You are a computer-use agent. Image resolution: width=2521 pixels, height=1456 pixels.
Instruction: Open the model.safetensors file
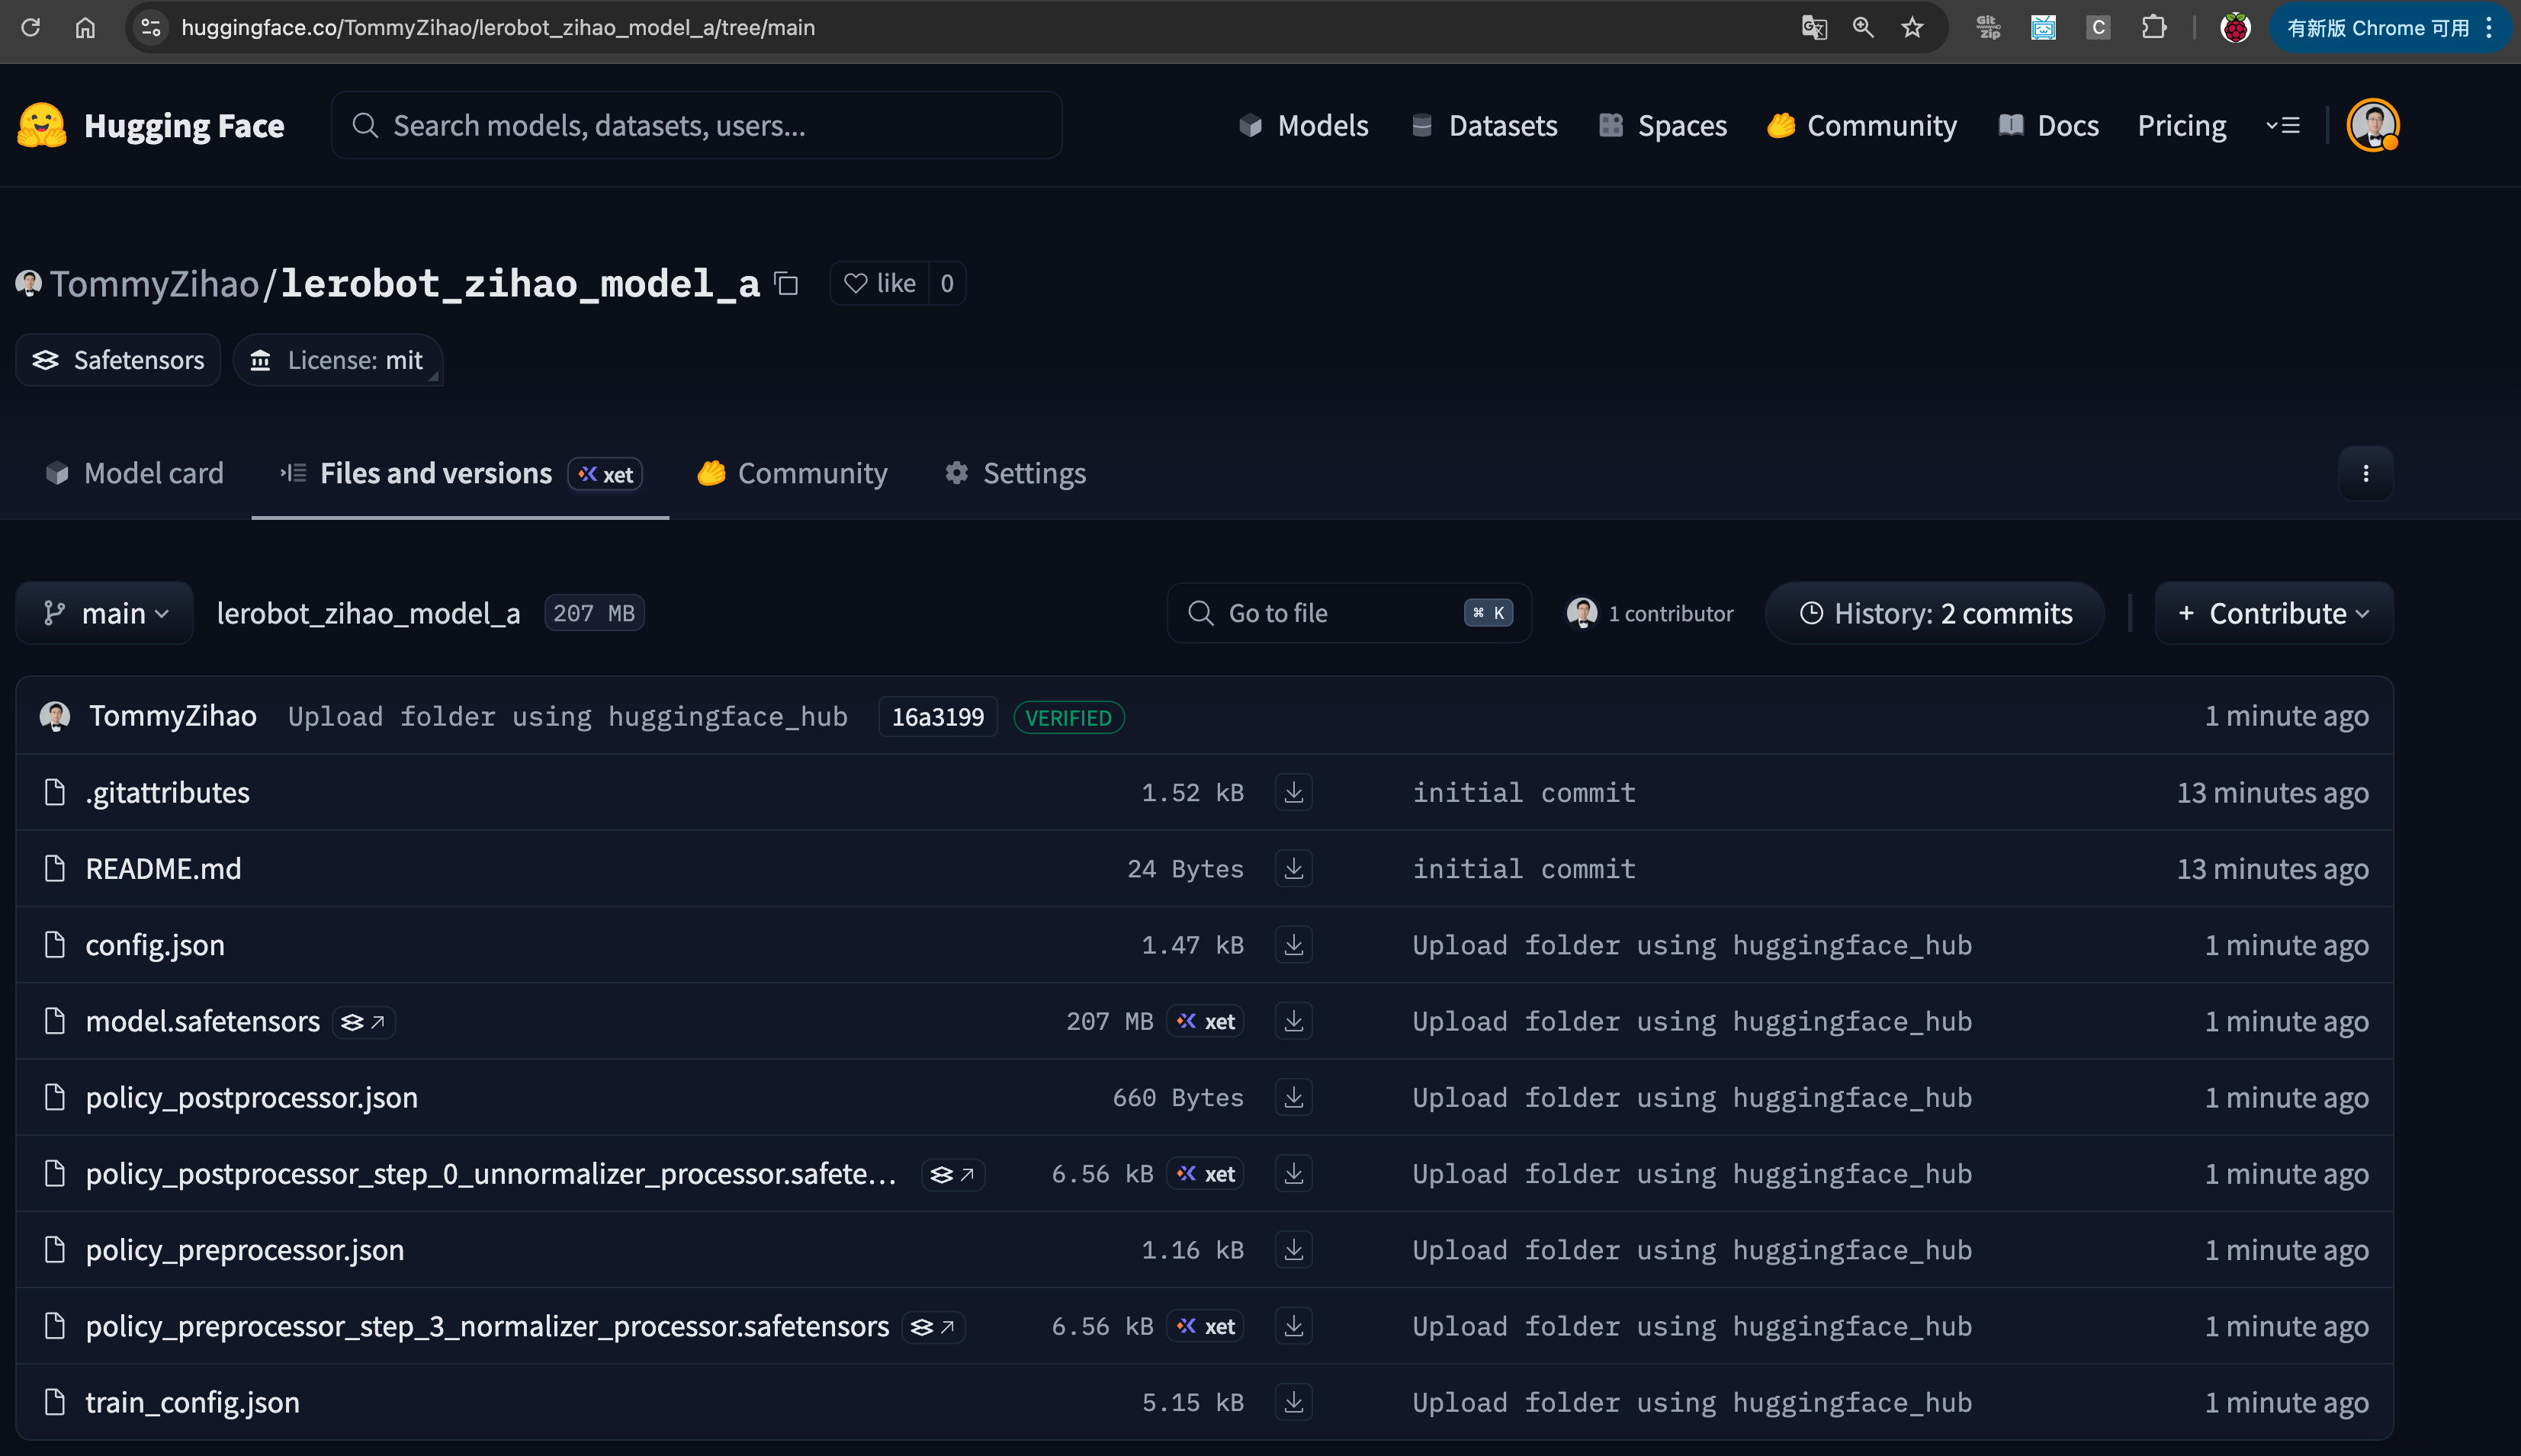(203, 1021)
